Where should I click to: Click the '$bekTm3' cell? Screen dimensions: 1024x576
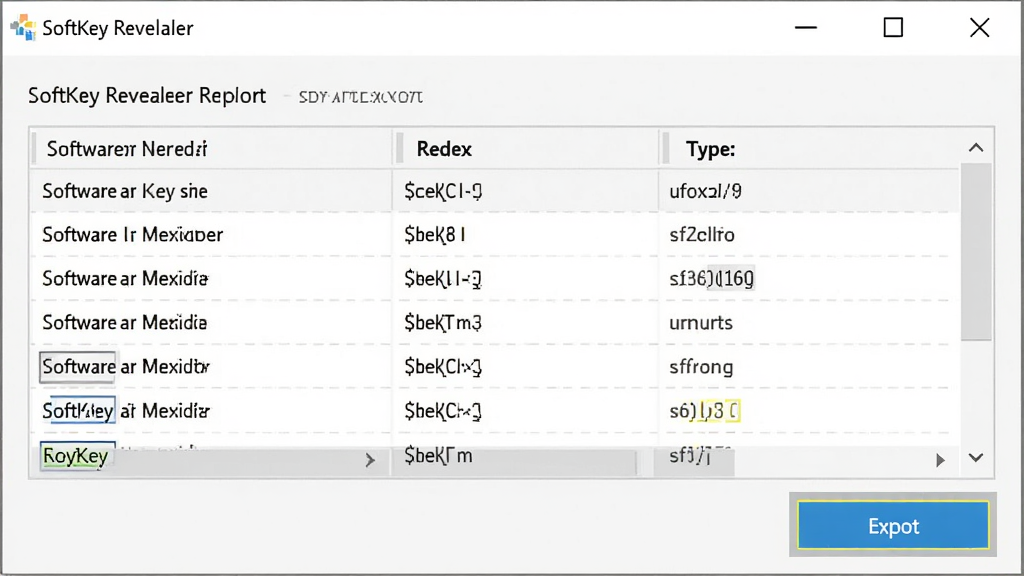coord(443,323)
